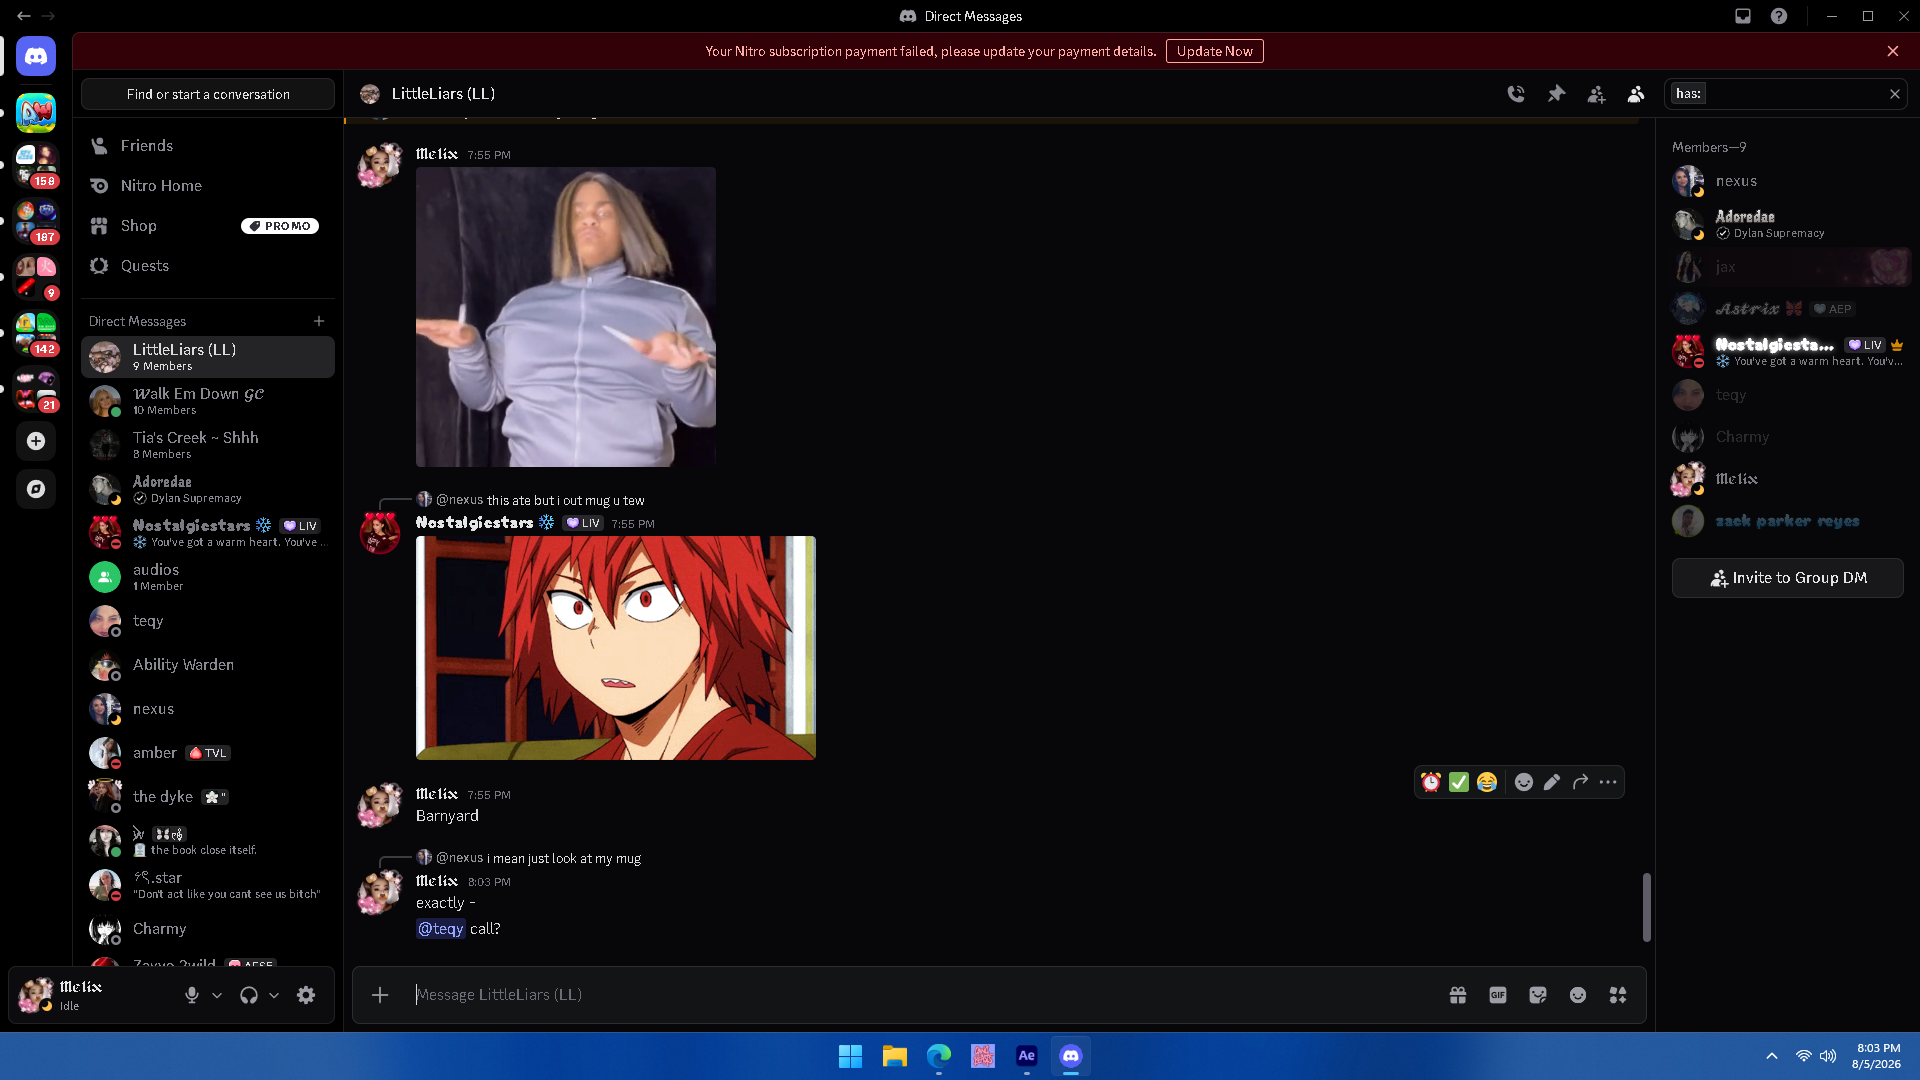1920x1080 pixels.
Task: Select the LittleLiars (LL) group chat
Action: (208, 357)
